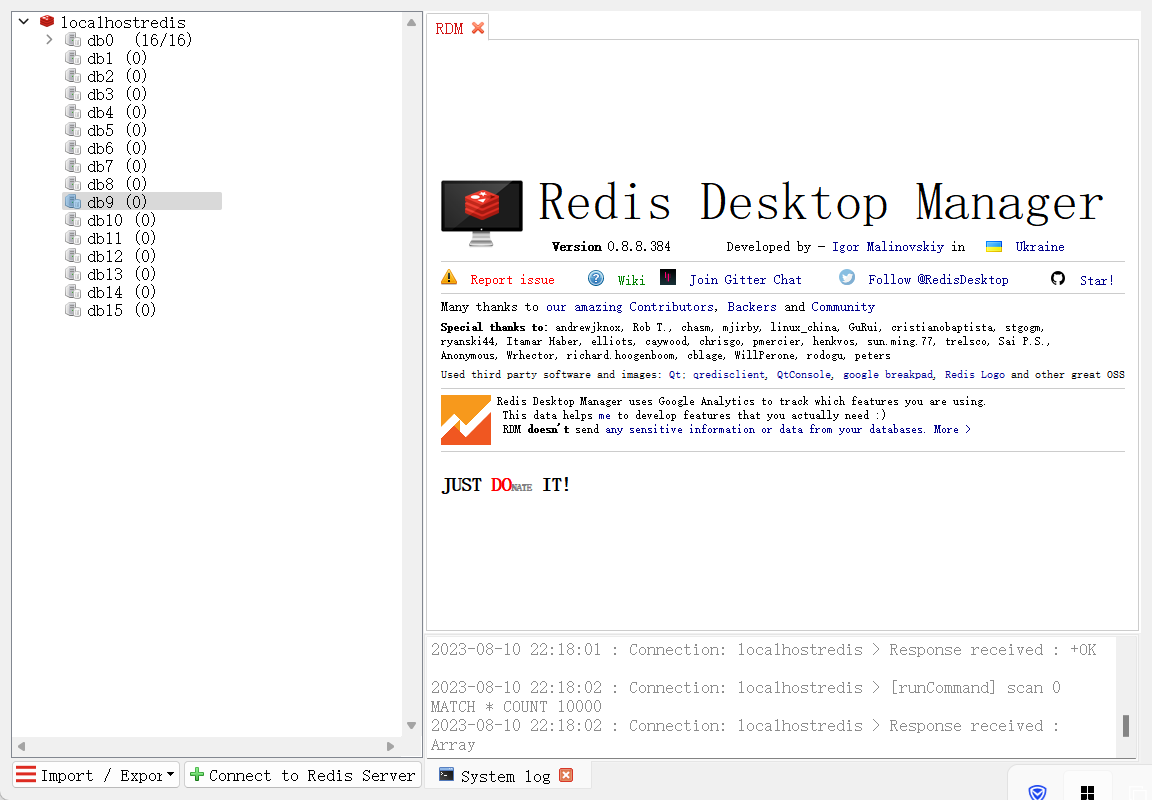Viewport: 1152px width, 800px height.
Task: Click the Connect to Redis Server button
Action: coord(303,775)
